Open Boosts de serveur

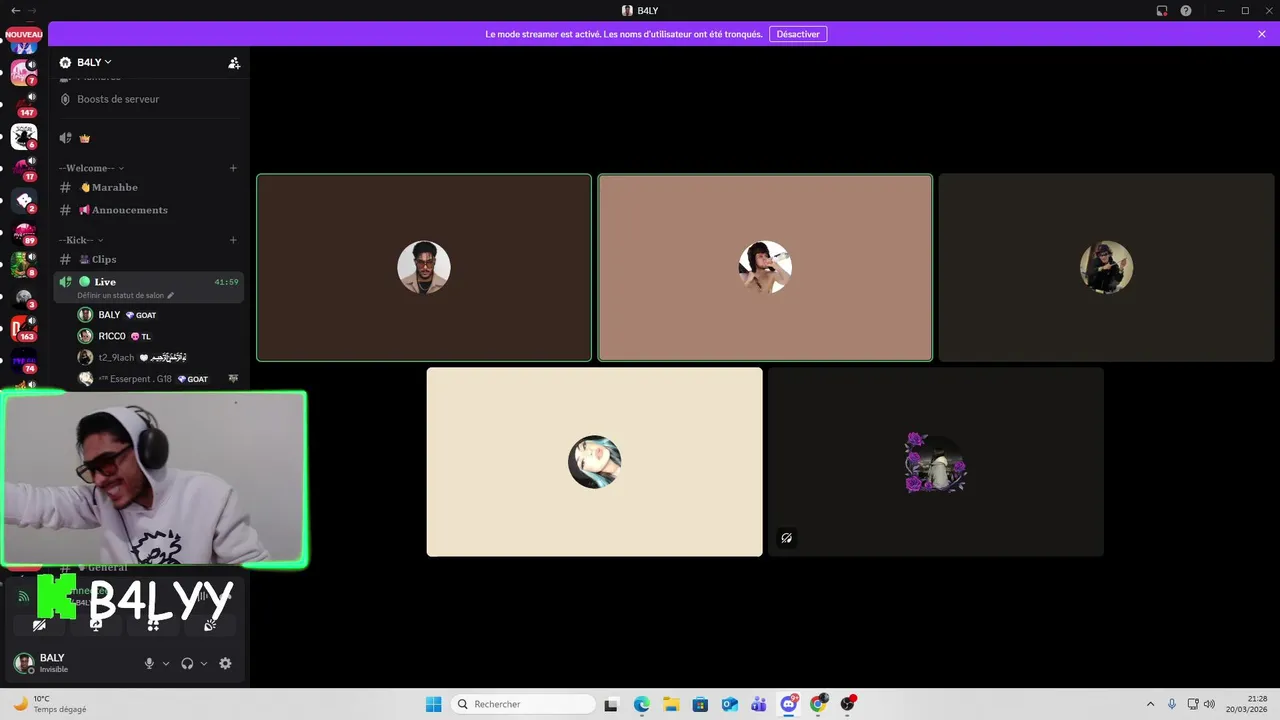(x=118, y=99)
